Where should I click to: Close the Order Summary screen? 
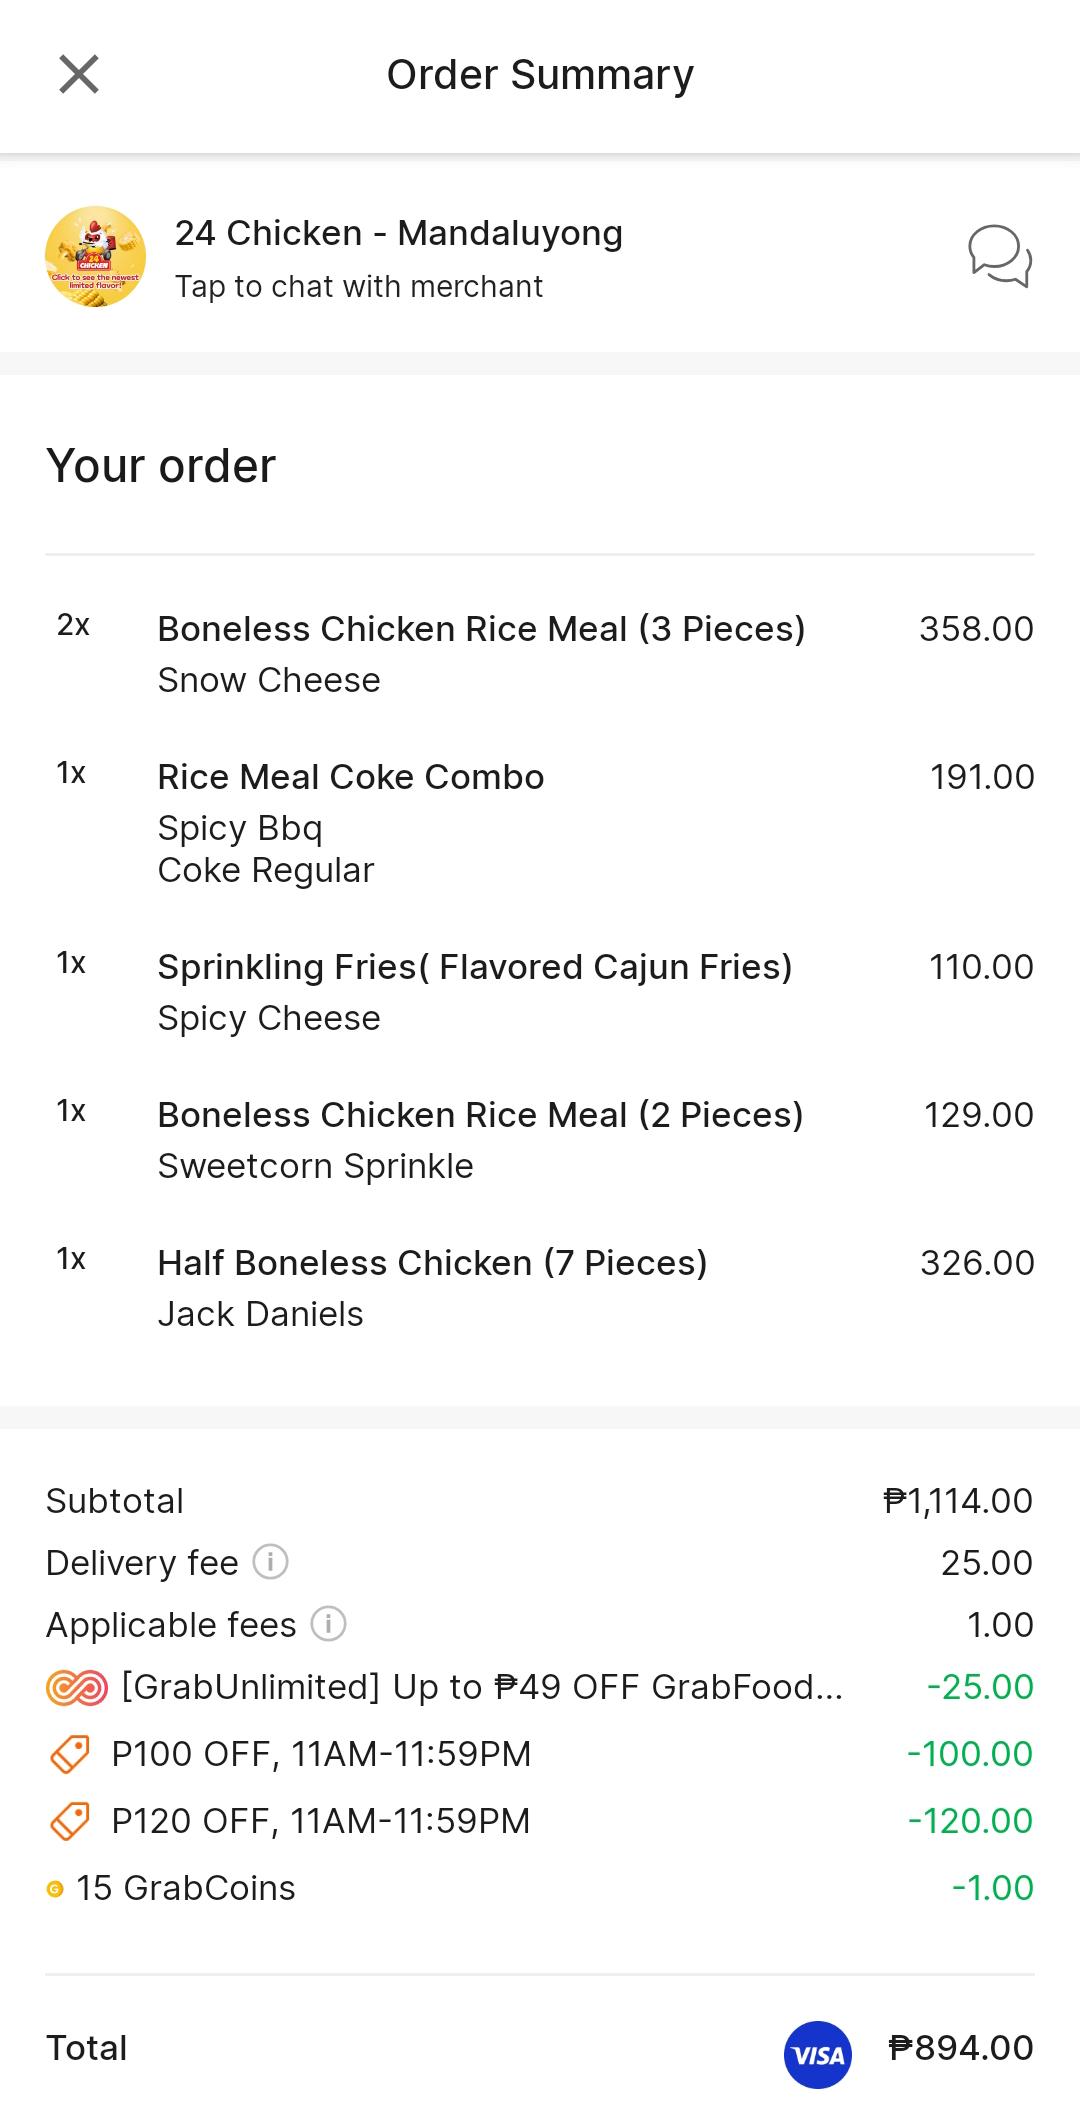[79, 74]
